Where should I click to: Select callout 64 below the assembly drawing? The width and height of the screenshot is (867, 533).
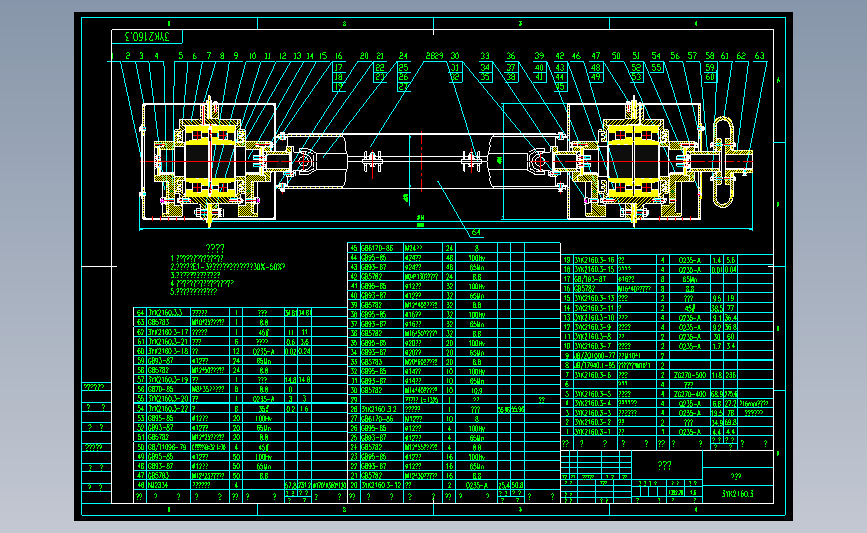(x=476, y=233)
